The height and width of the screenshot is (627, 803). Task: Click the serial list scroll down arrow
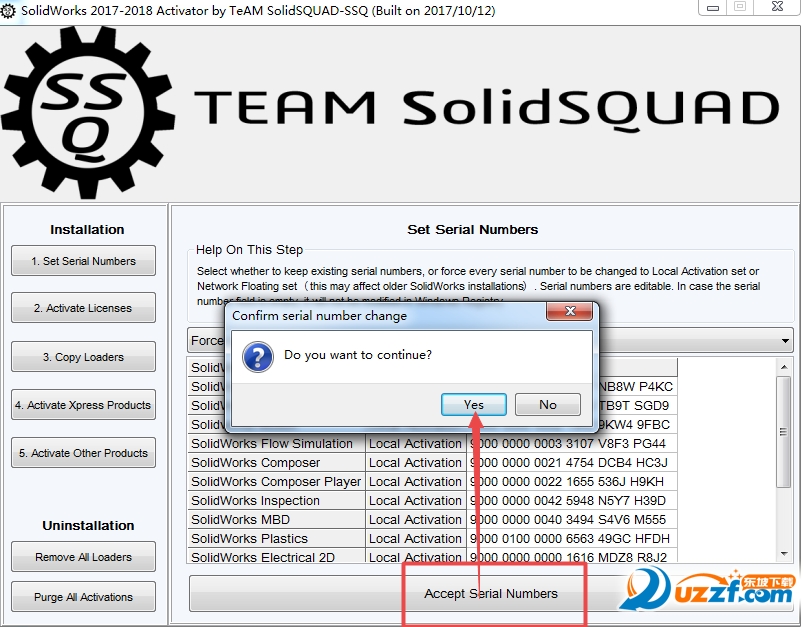(784, 554)
